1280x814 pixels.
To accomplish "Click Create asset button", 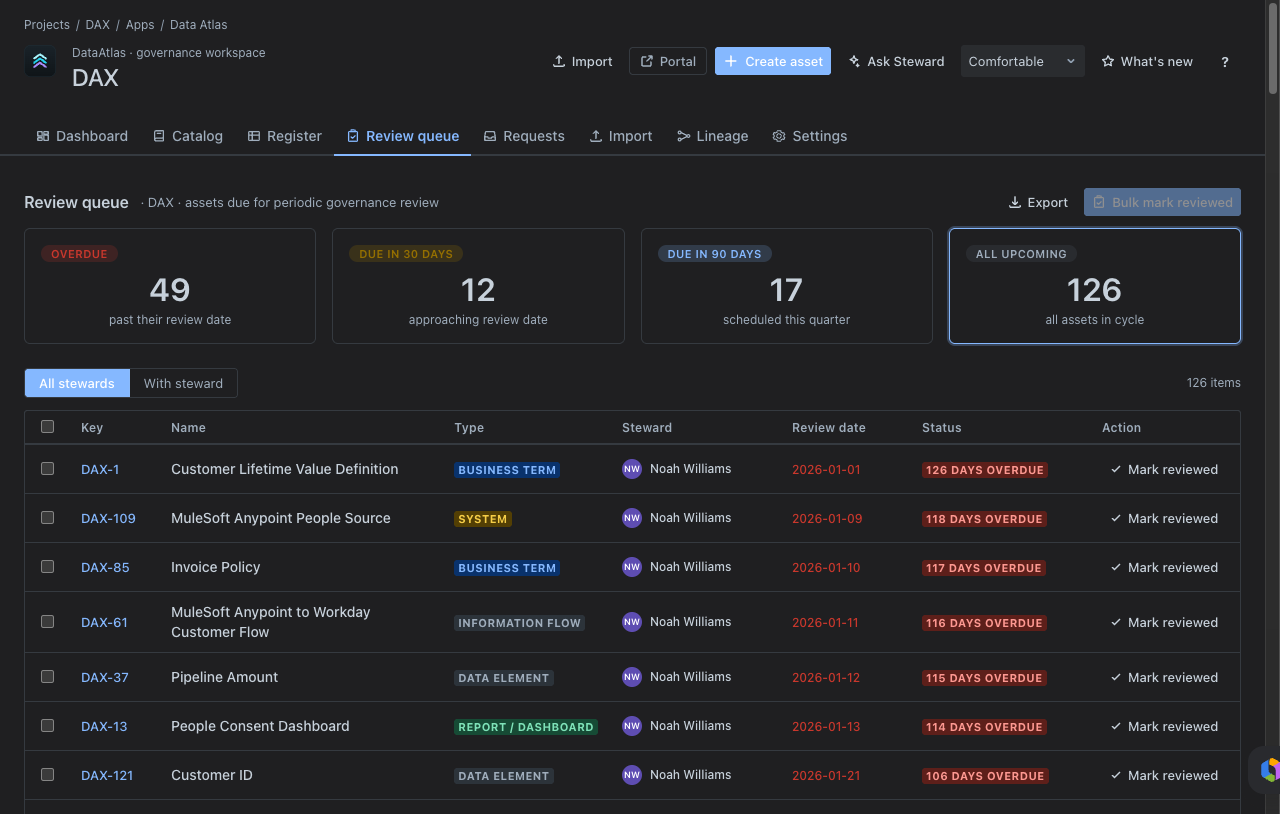I will (773, 61).
